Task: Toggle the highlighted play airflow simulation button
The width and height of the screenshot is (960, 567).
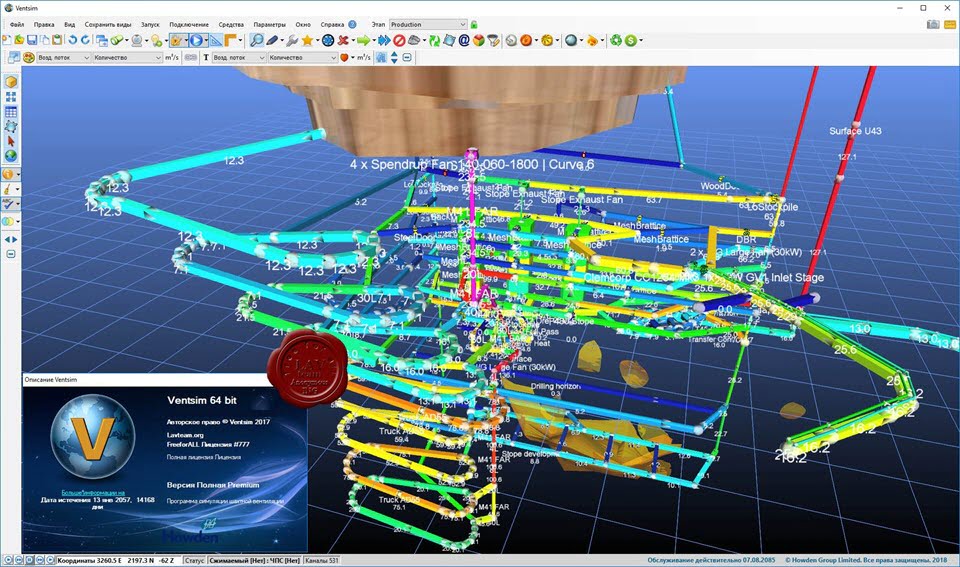Action: [x=196, y=40]
